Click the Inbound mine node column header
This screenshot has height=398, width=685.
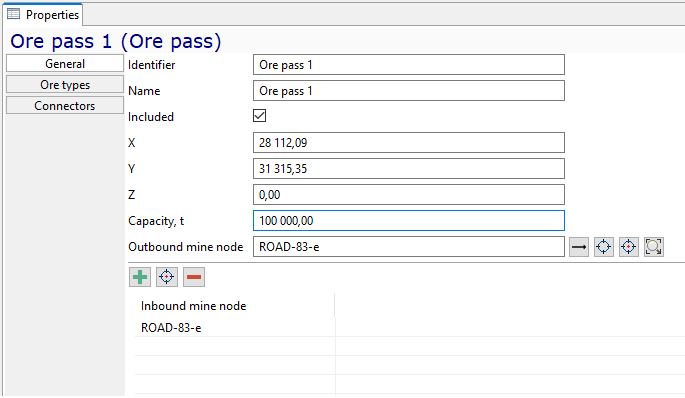[235, 306]
